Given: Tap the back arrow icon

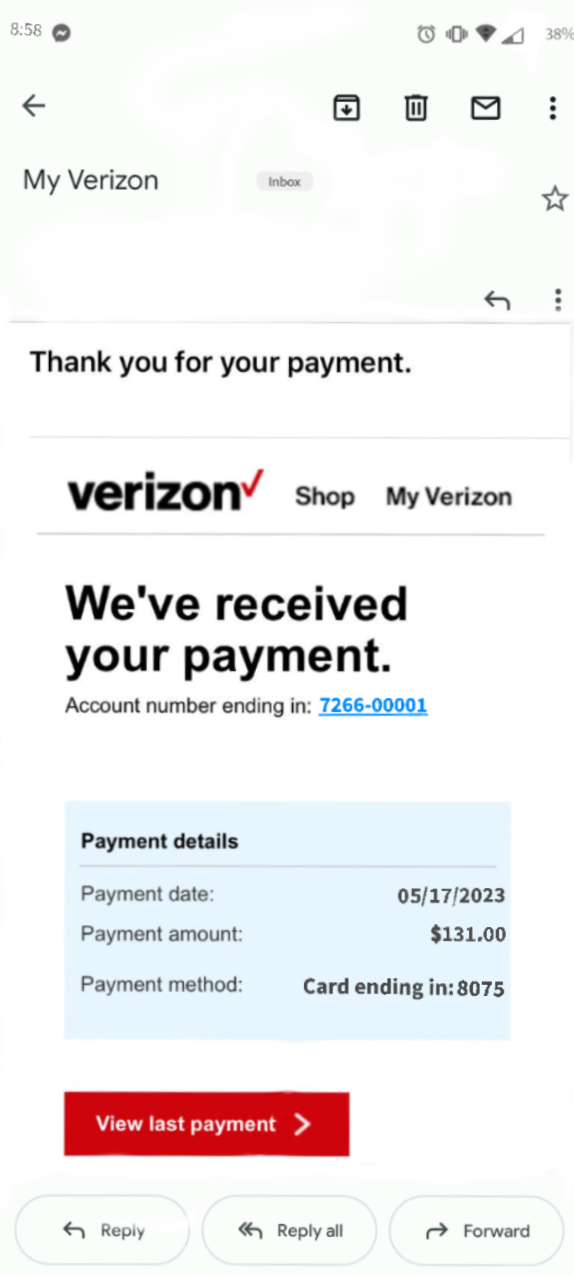Looking at the screenshot, I should (x=34, y=106).
